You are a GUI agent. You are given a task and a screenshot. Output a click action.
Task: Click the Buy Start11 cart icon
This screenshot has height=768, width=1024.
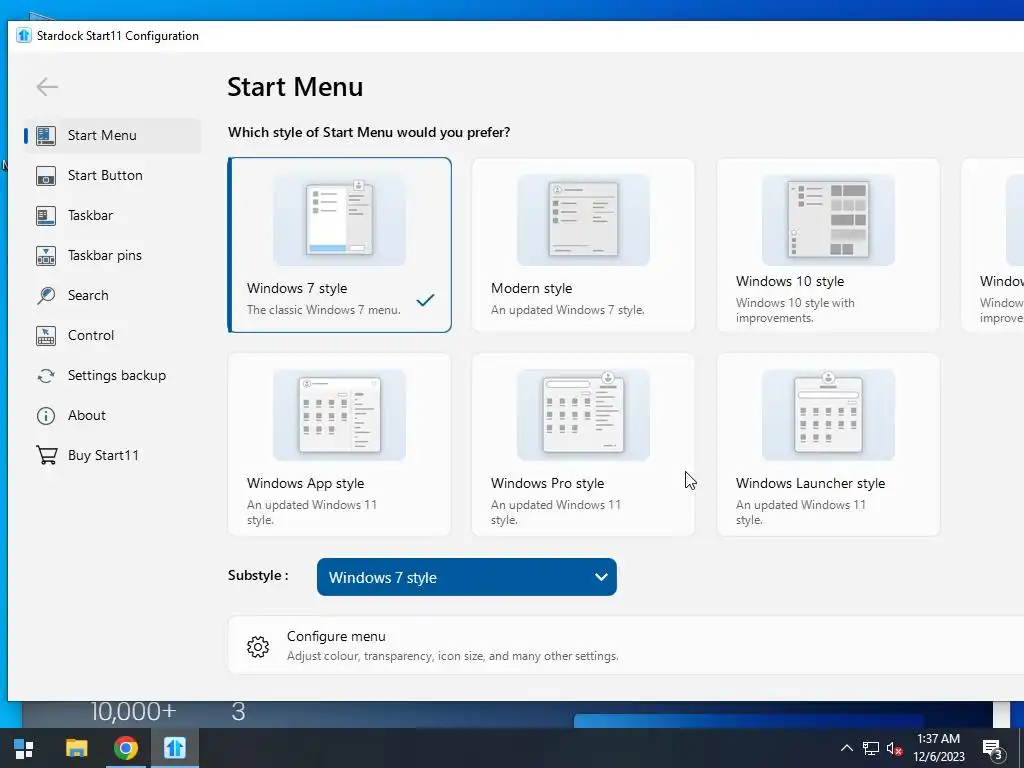click(x=46, y=455)
